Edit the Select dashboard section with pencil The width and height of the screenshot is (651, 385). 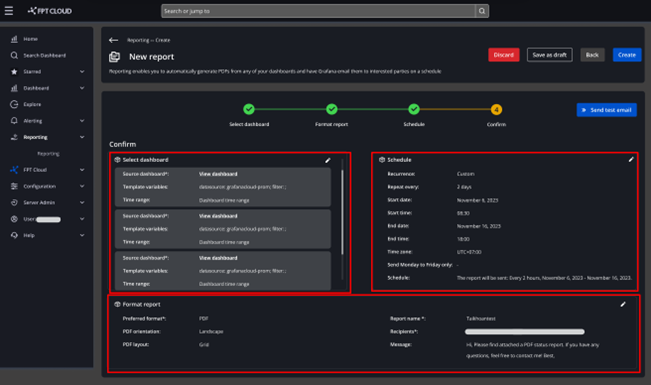[x=328, y=160]
